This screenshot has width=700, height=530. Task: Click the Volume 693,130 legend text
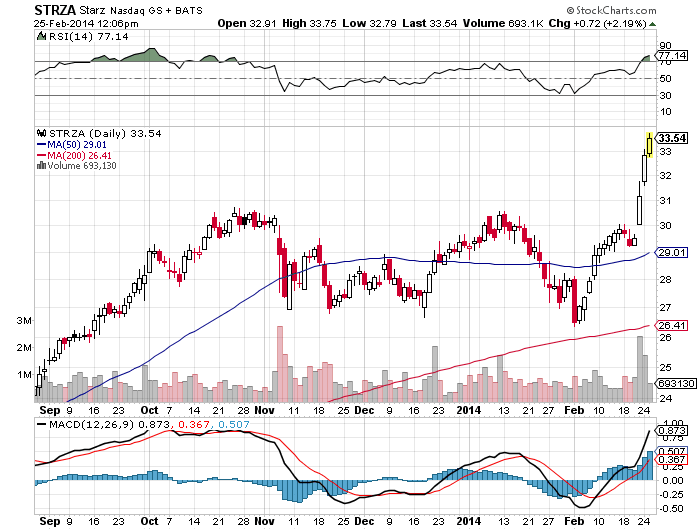pyautogui.click(x=82, y=166)
